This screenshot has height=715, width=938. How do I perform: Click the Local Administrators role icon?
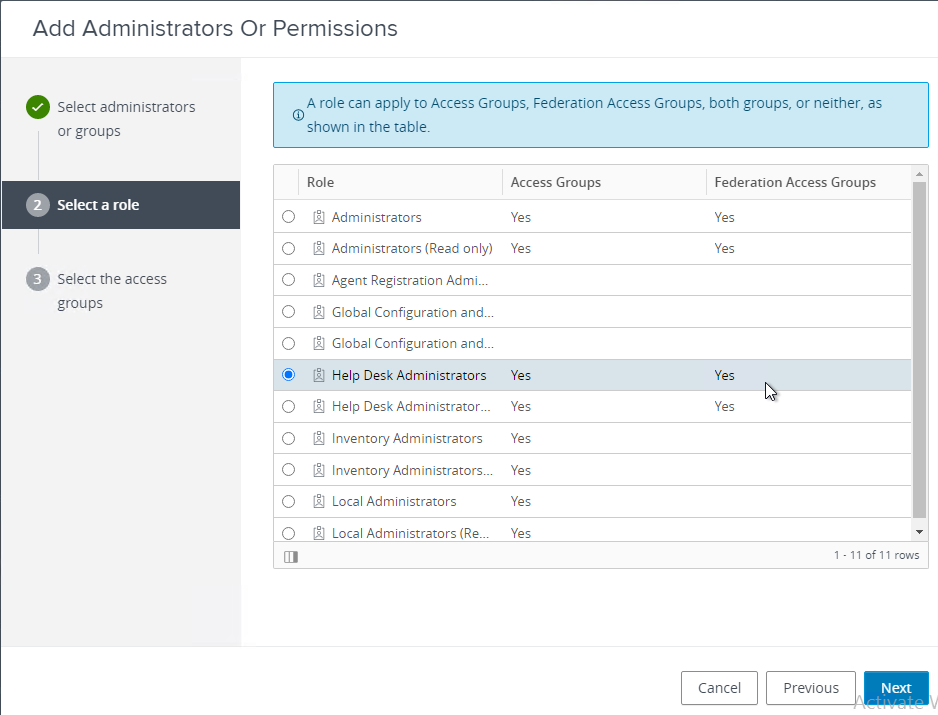click(319, 501)
